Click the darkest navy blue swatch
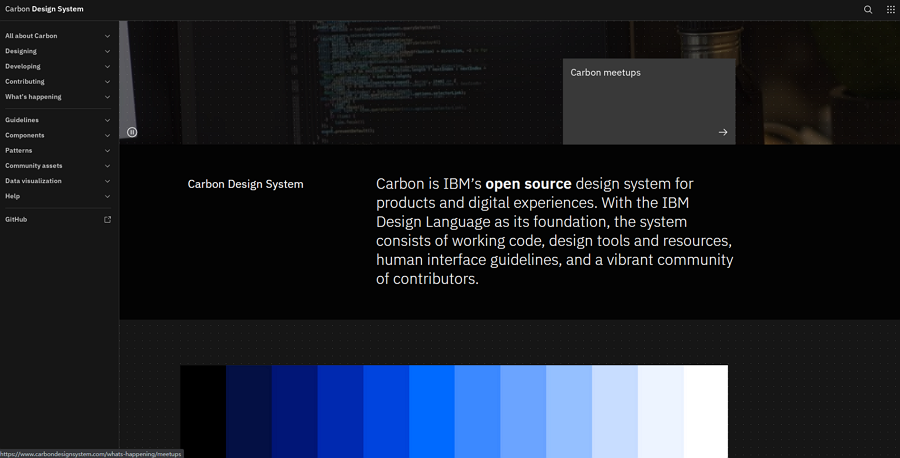This screenshot has width=900, height=458. click(249, 412)
